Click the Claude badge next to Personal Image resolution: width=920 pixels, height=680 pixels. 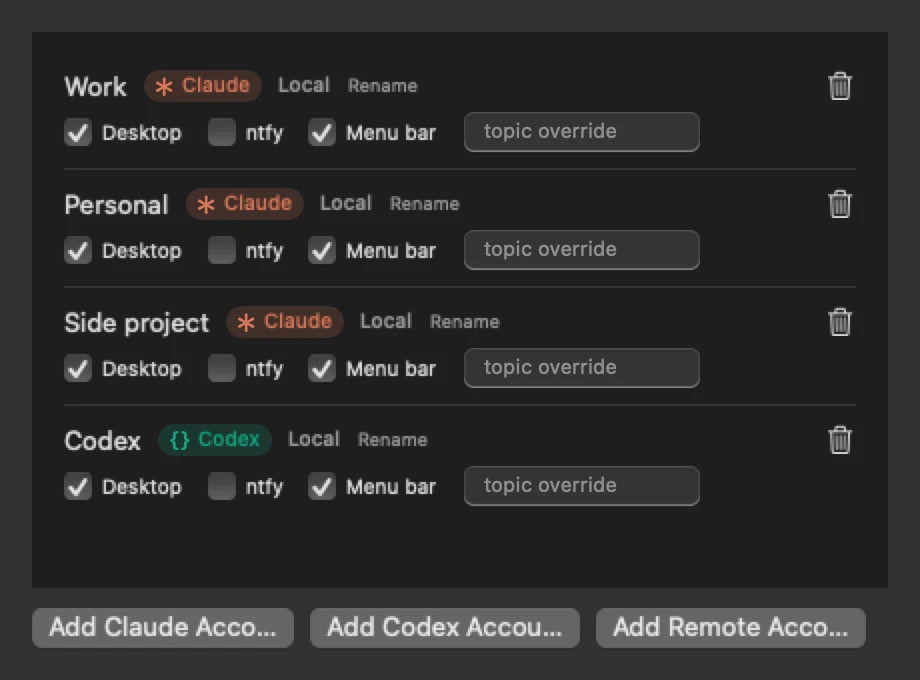(245, 204)
